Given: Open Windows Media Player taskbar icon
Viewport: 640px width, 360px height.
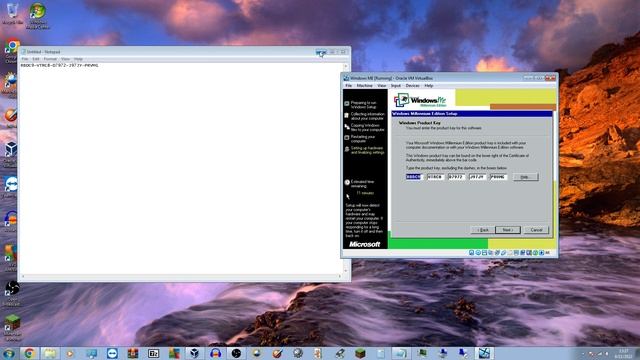Looking at the screenshot, I should tap(70, 353).
